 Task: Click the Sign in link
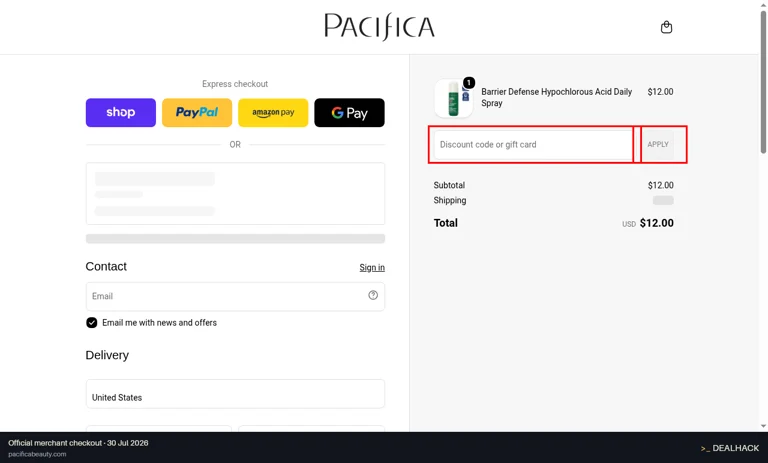[x=372, y=268]
